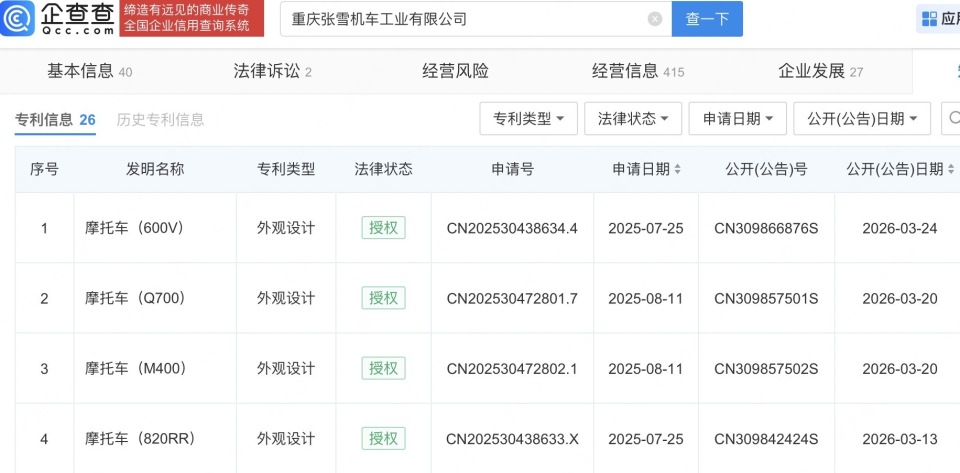The image size is (960, 473).
Task: Expand the 法律状态 filter dropdown
Action: [632, 118]
